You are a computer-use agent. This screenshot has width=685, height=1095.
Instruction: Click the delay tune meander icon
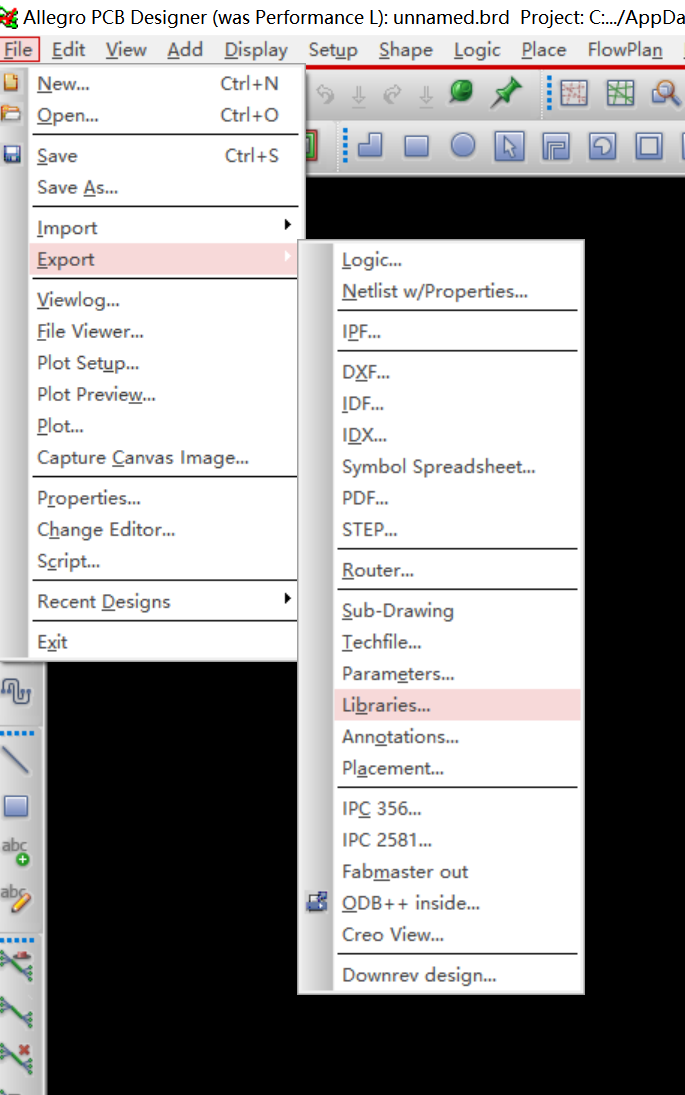16,691
